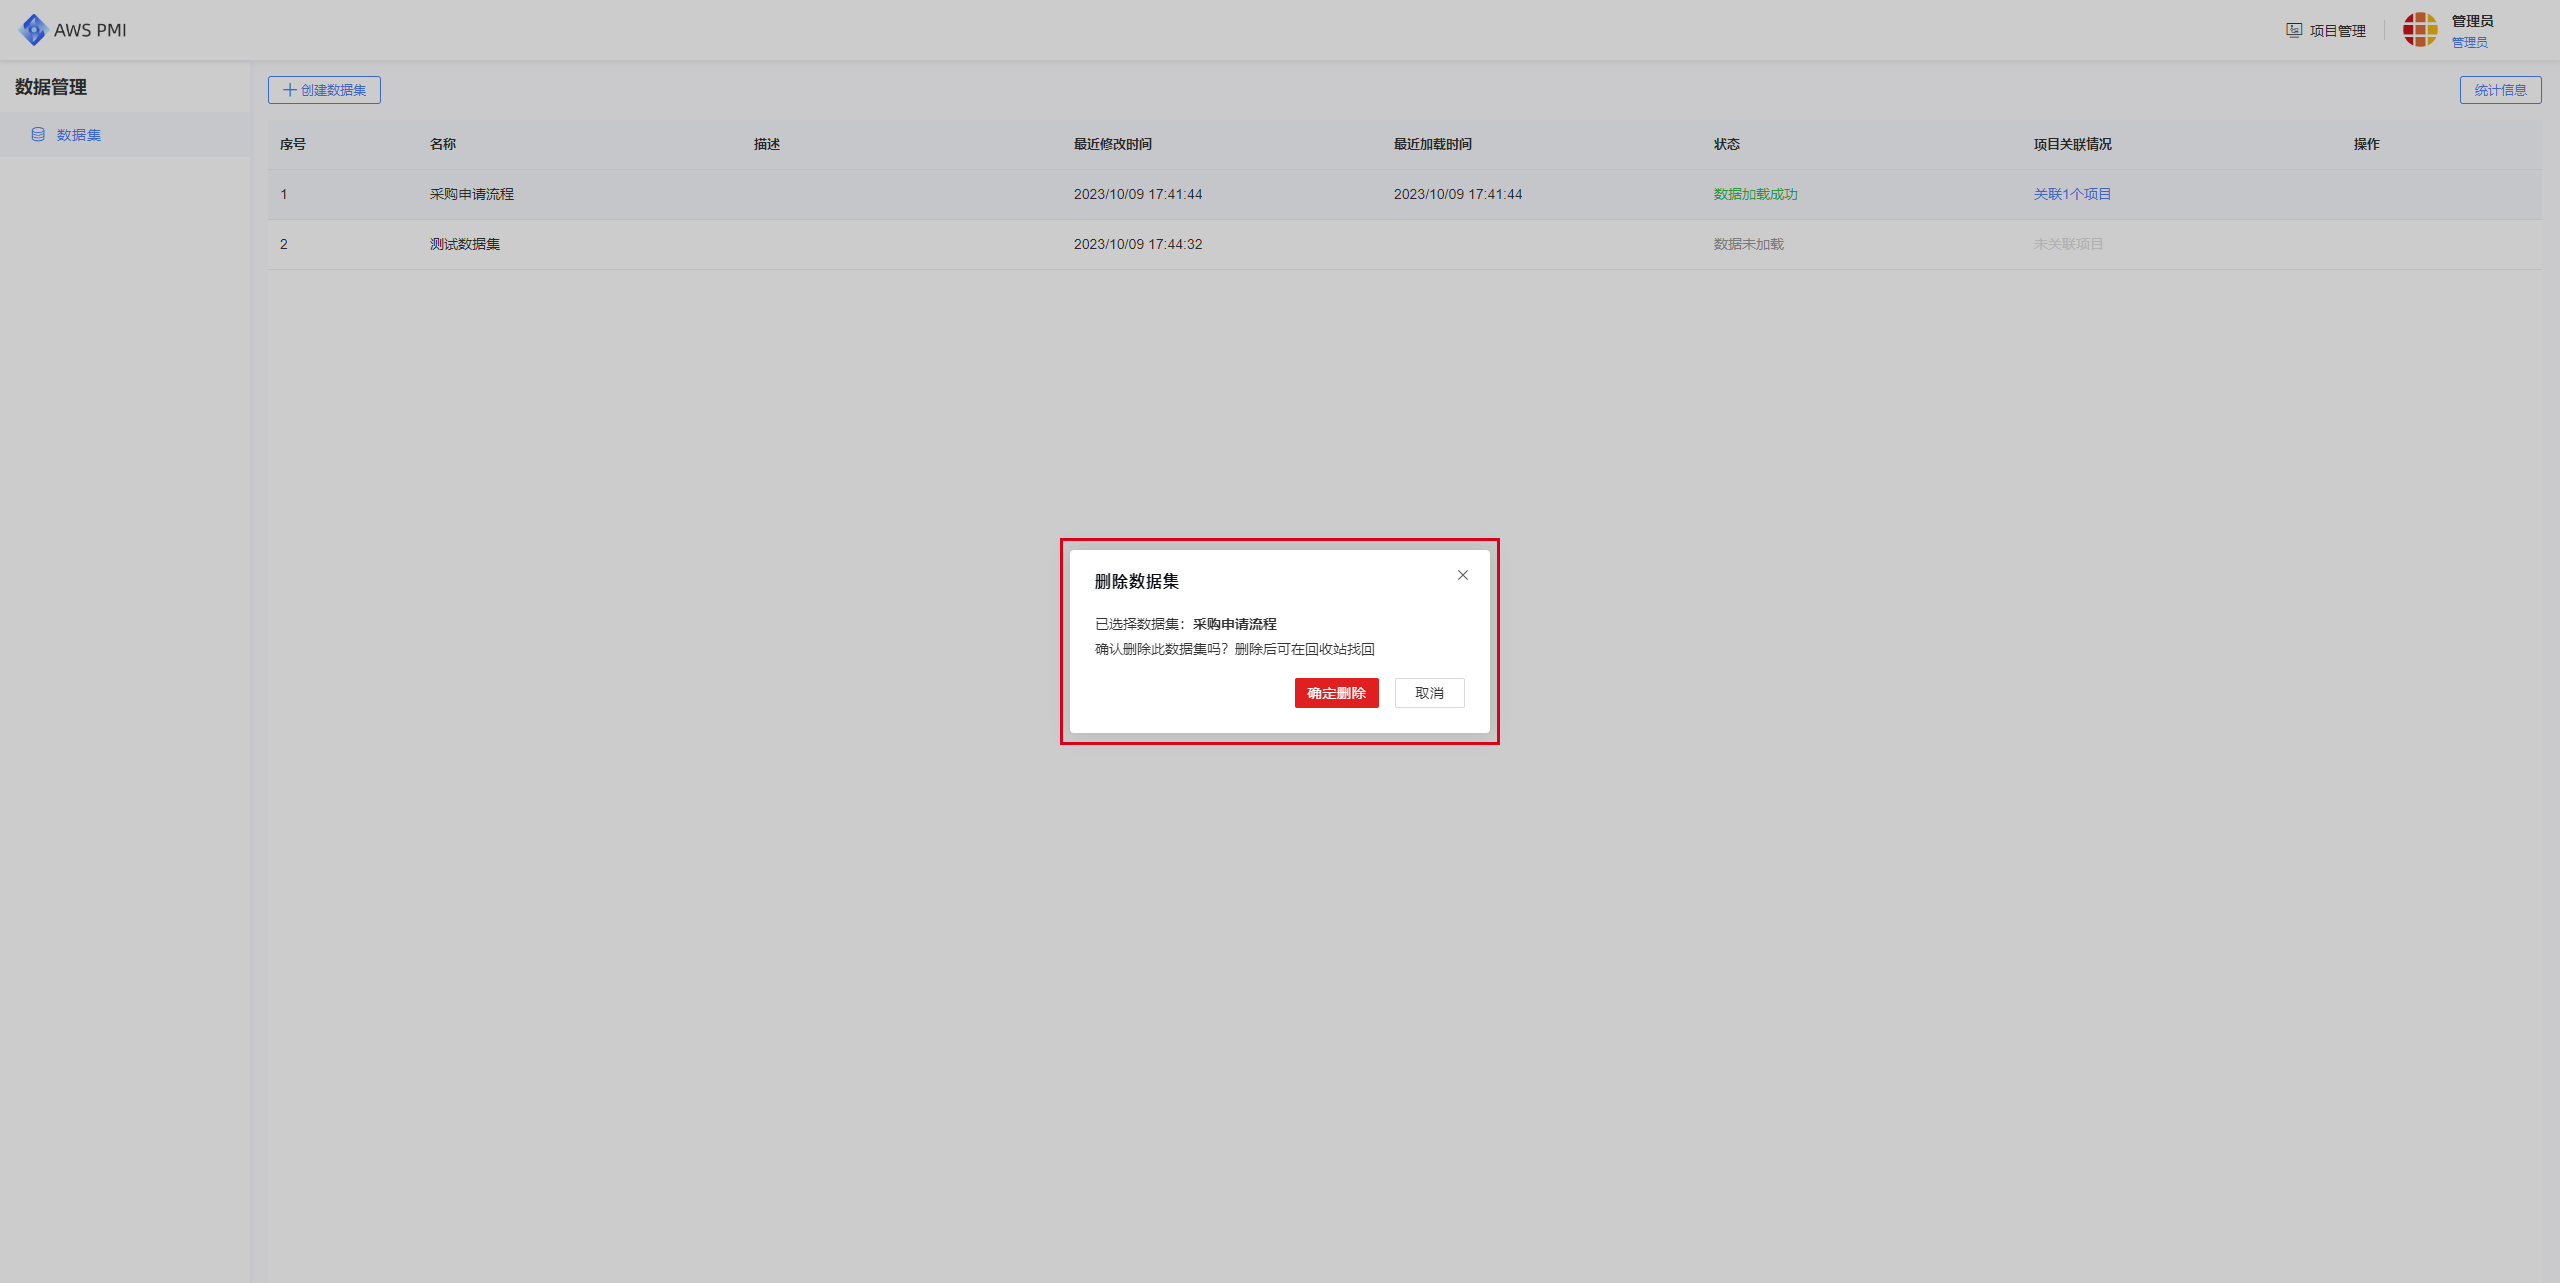Click the 数据管理 sidebar title
The image size is (2560, 1283).
pyautogui.click(x=51, y=87)
